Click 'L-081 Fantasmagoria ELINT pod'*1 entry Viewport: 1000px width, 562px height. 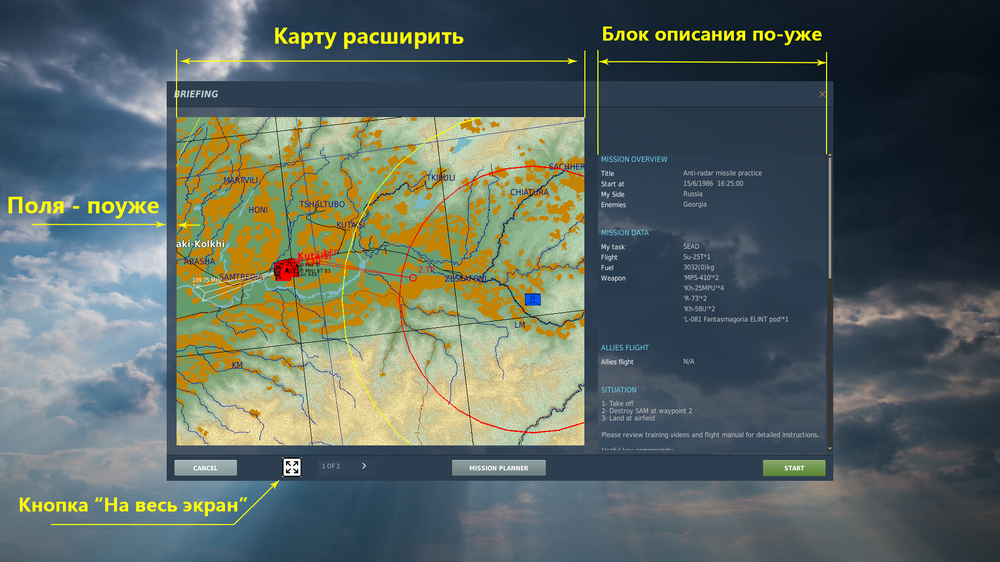pos(735,320)
